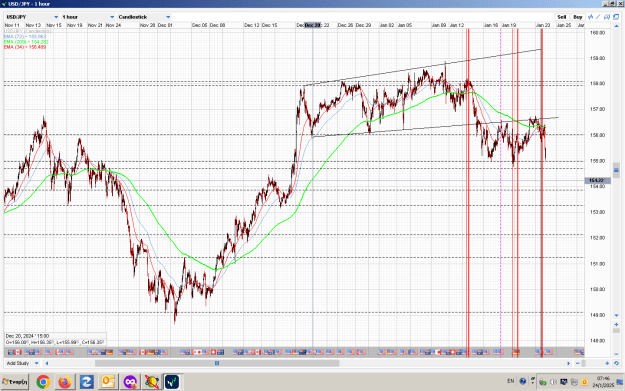Select the trend line drawing tool
Viewport: 625px width, 391px height.
click(x=598, y=17)
